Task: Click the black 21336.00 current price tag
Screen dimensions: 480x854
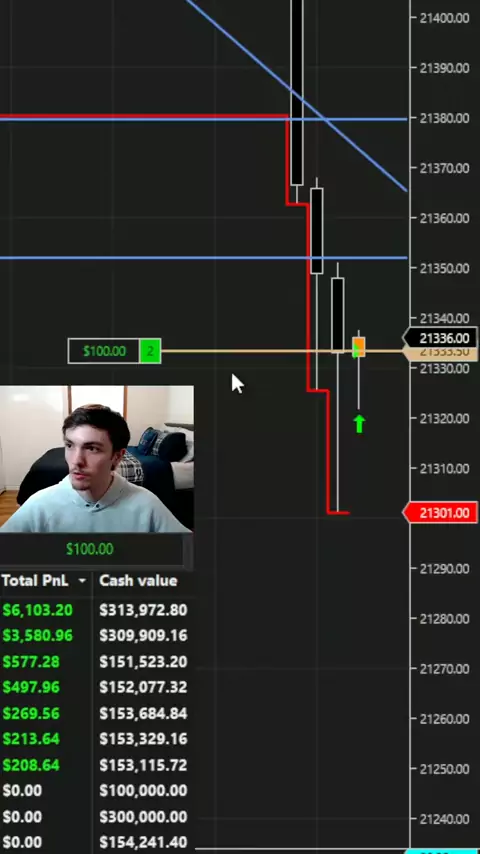Action: click(442, 338)
